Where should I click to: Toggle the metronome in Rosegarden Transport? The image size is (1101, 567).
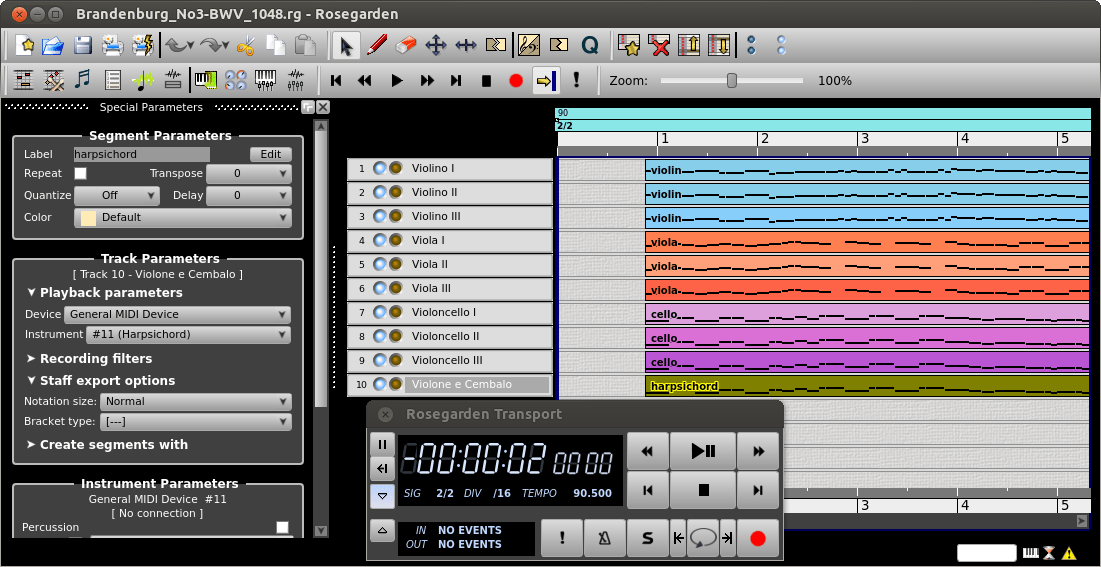604,538
